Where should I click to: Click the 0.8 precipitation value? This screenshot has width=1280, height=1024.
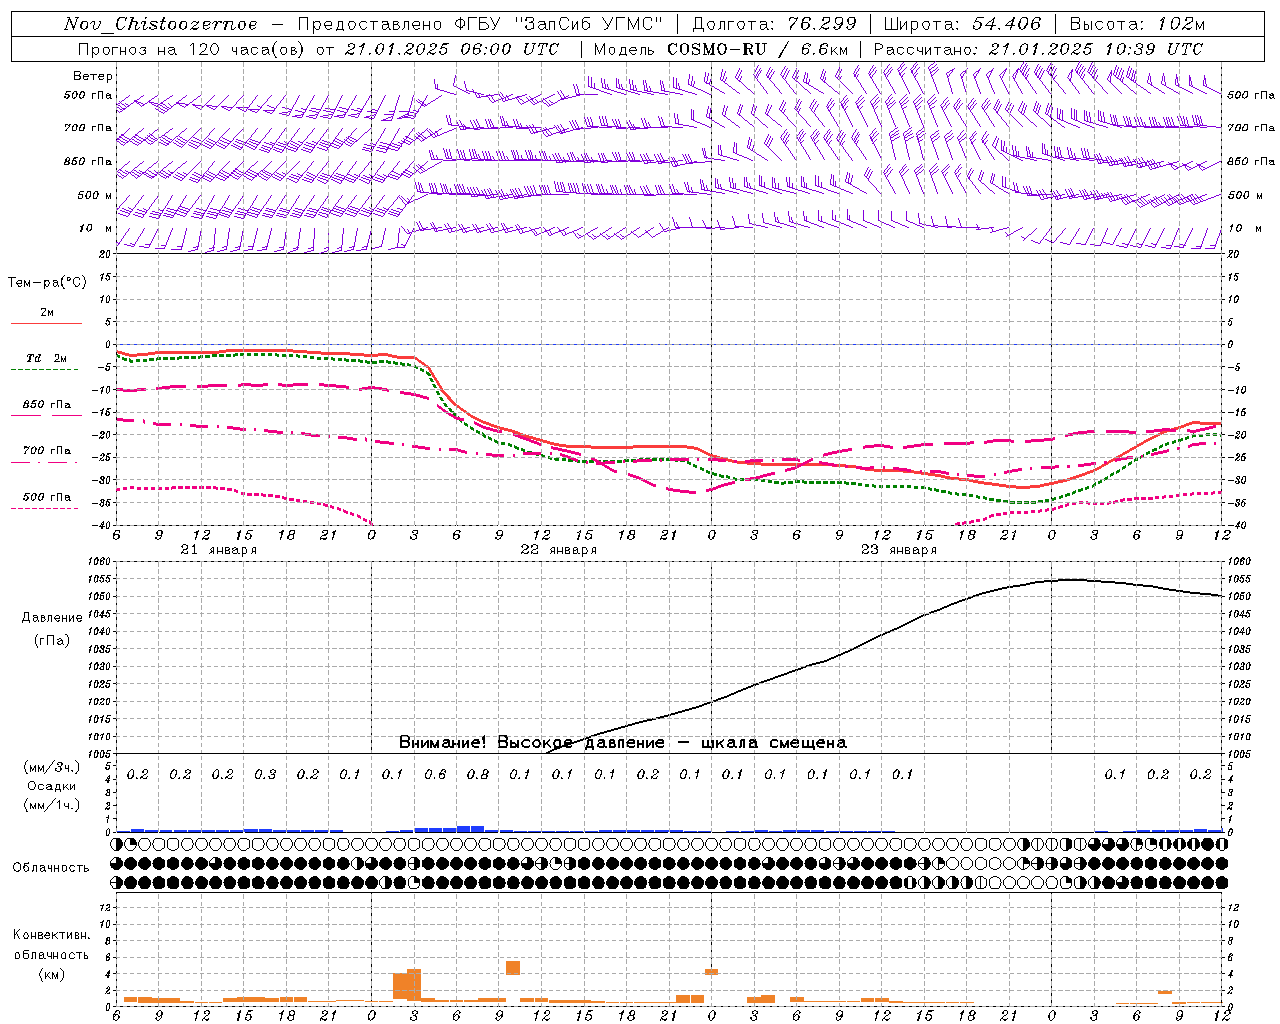tap(478, 774)
